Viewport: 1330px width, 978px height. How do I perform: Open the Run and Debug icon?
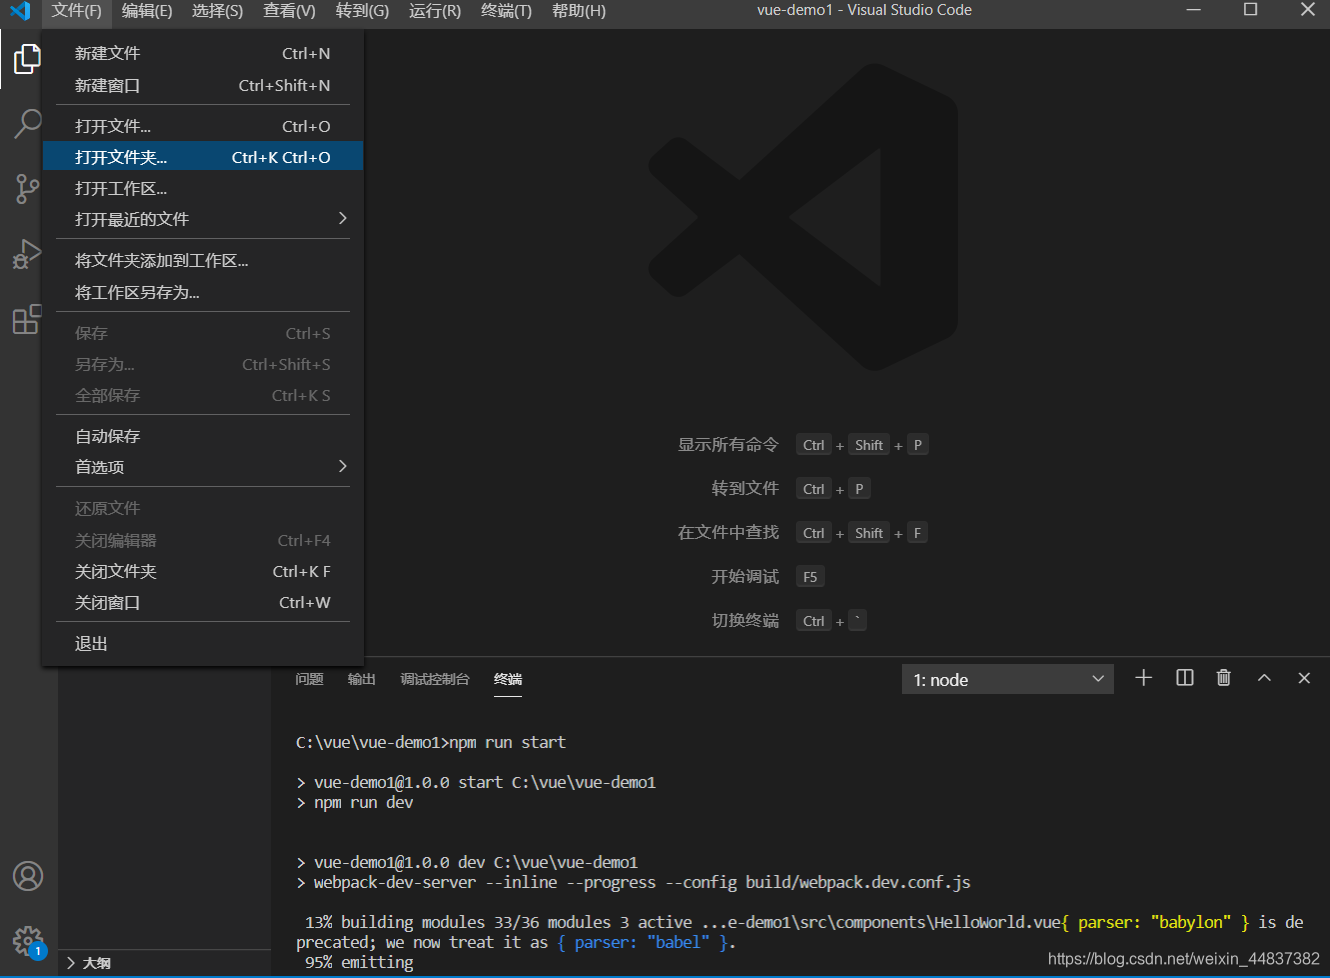coord(27,254)
